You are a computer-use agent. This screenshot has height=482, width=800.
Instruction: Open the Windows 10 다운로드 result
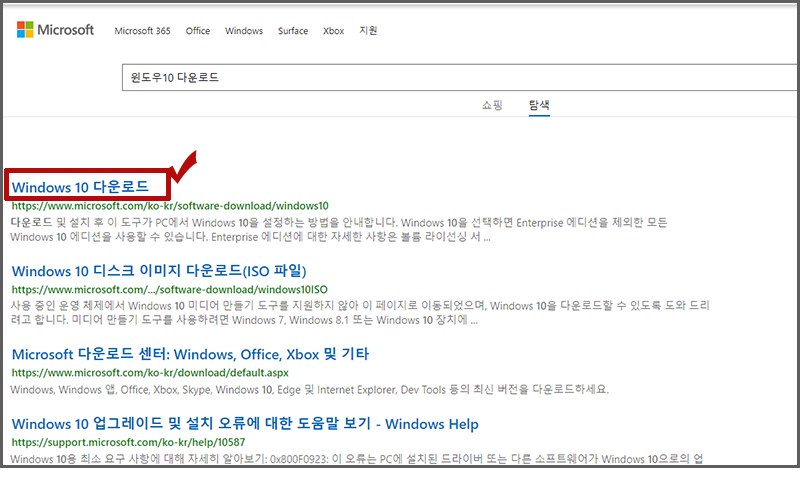tap(80, 187)
